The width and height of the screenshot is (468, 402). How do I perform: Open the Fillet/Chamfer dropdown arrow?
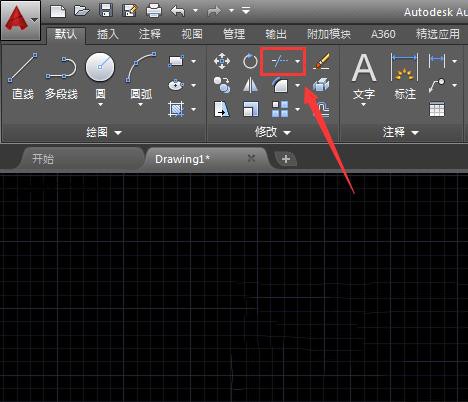[x=297, y=85]
